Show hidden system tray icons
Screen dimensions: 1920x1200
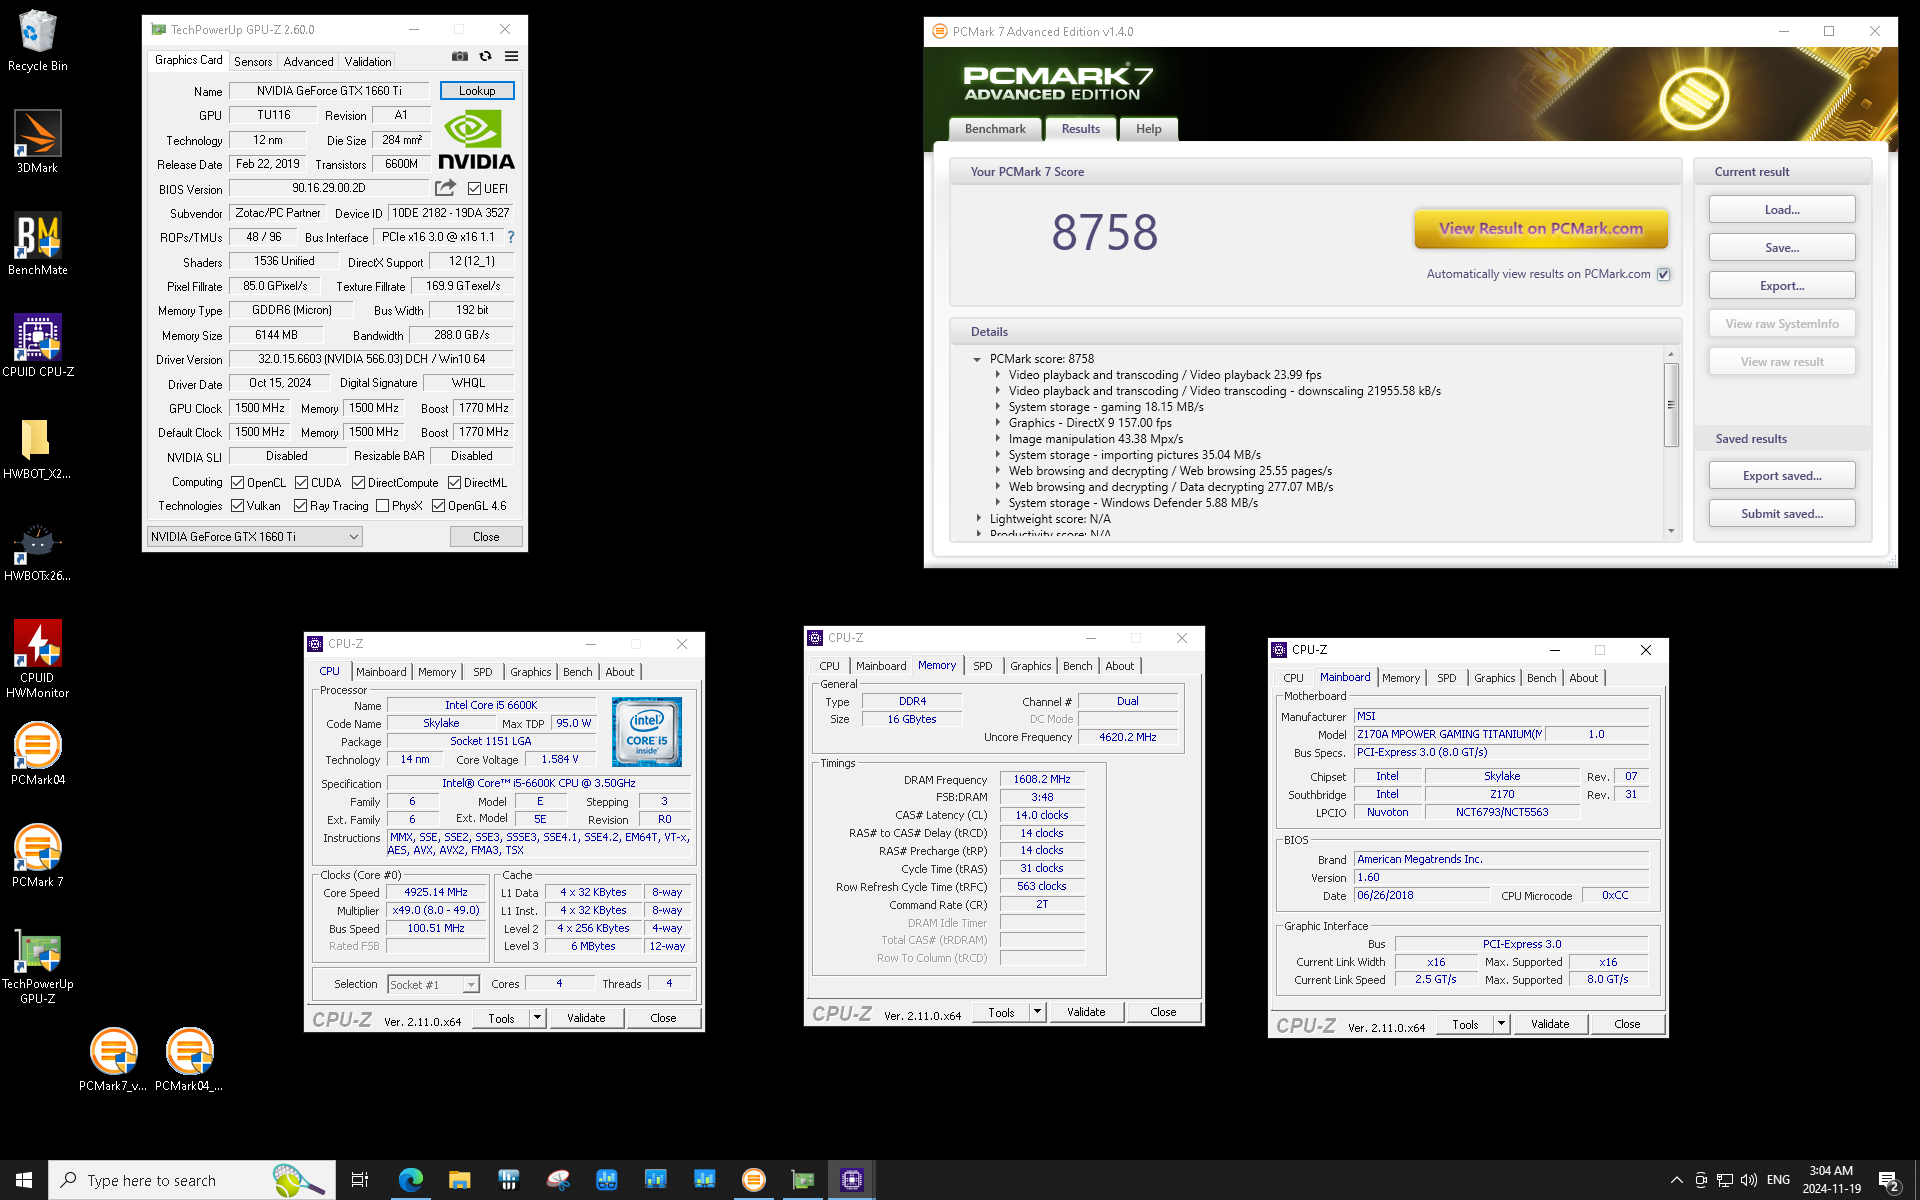point(1677,1180)
